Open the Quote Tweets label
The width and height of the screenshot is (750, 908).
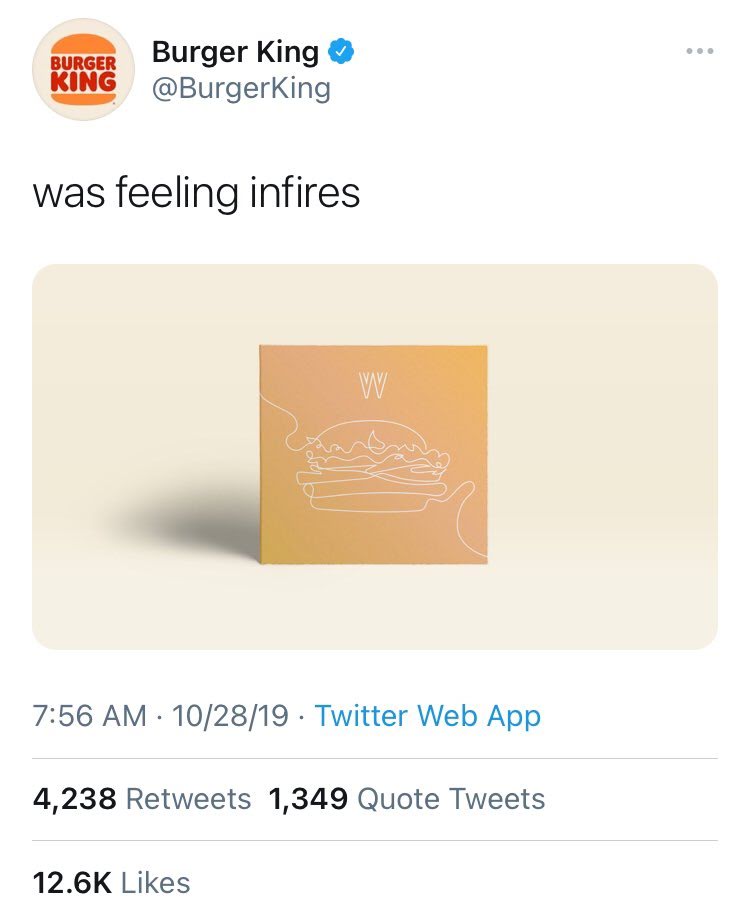451,799
